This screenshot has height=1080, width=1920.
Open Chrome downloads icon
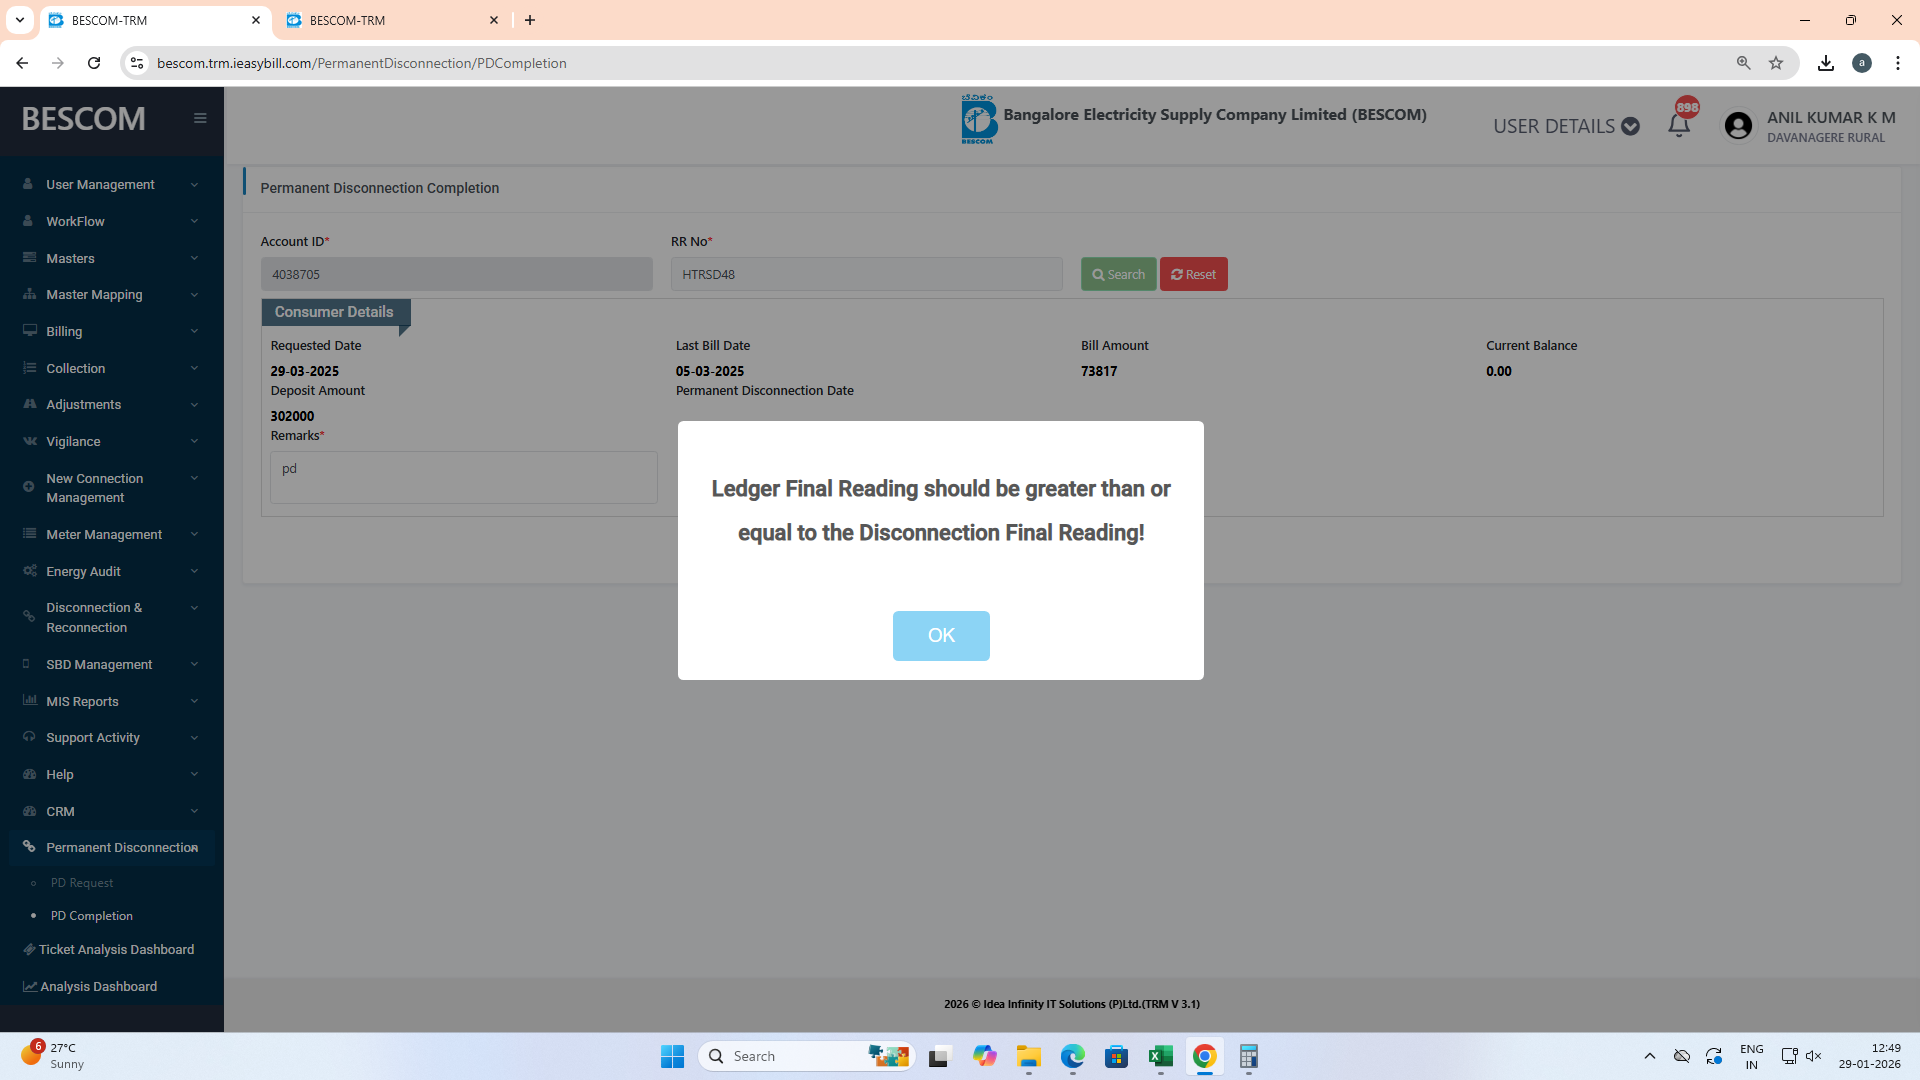coord(1826,63)
